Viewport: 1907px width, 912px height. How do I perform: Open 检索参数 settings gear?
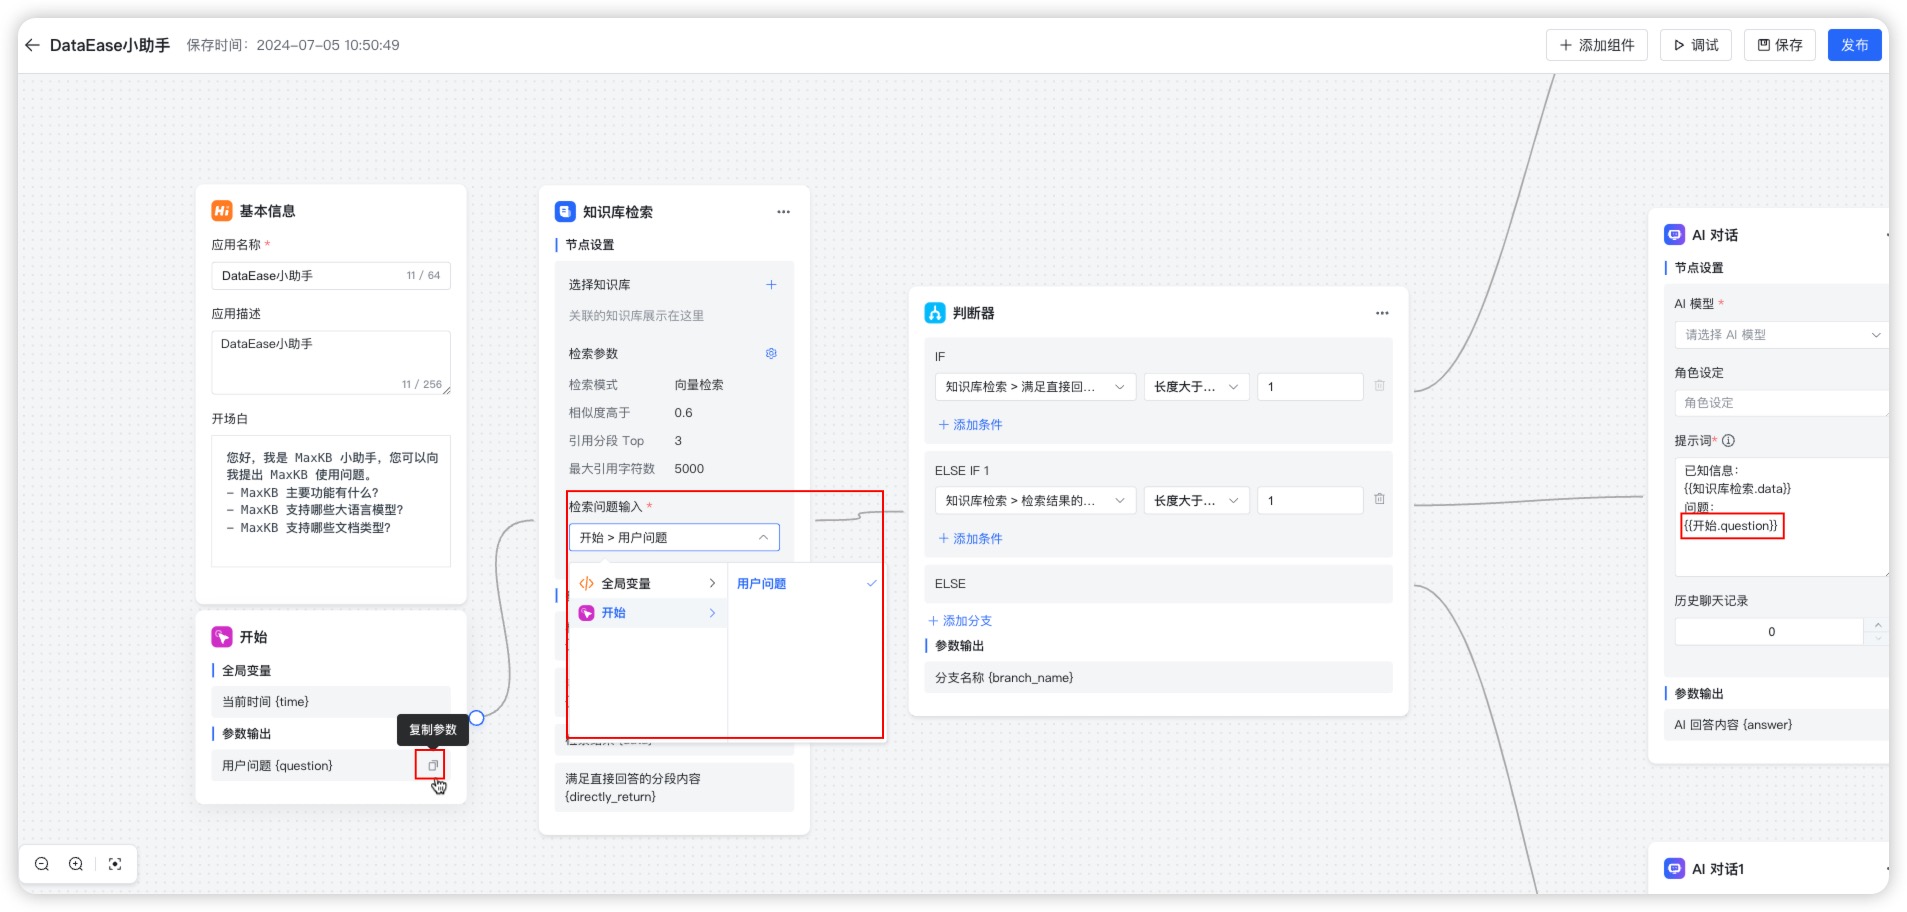click(x=771, y=354)
